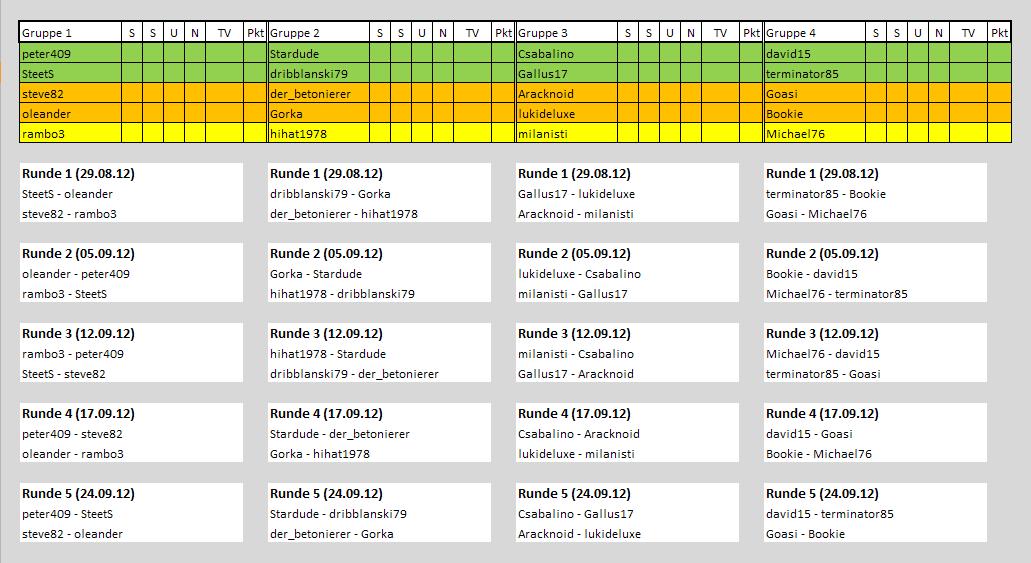Select the Stardude cell in Gruppe 2 table
1031x563 pixels.
tap(318, 53)
